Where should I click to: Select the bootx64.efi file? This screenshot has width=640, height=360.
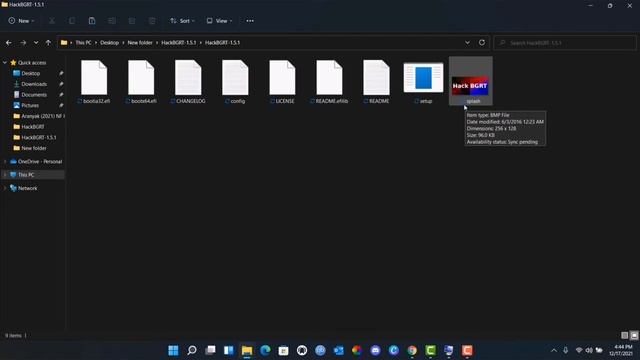pyautogui.click(x=141, y=82)
